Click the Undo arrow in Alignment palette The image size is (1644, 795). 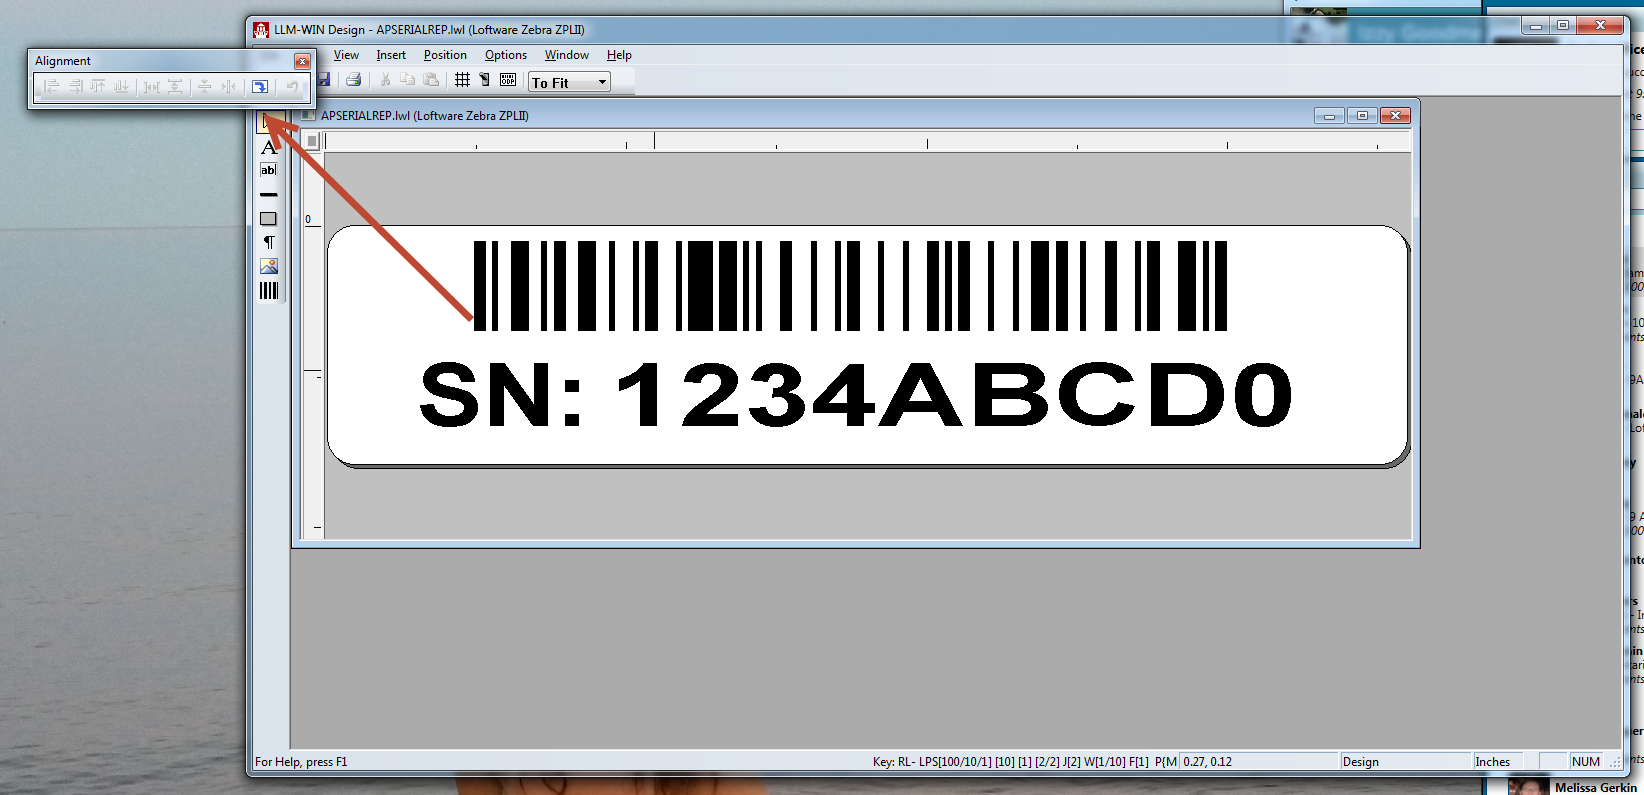pos(291,87)
